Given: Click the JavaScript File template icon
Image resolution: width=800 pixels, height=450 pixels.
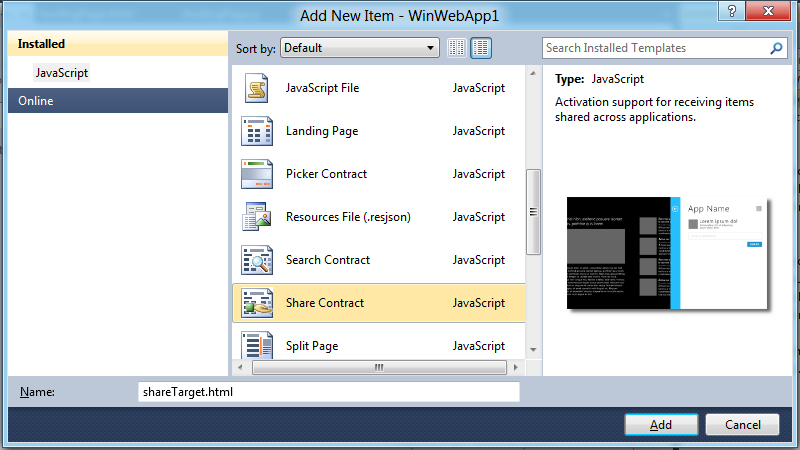Looking at the screenshot, I should click(257, 89).
